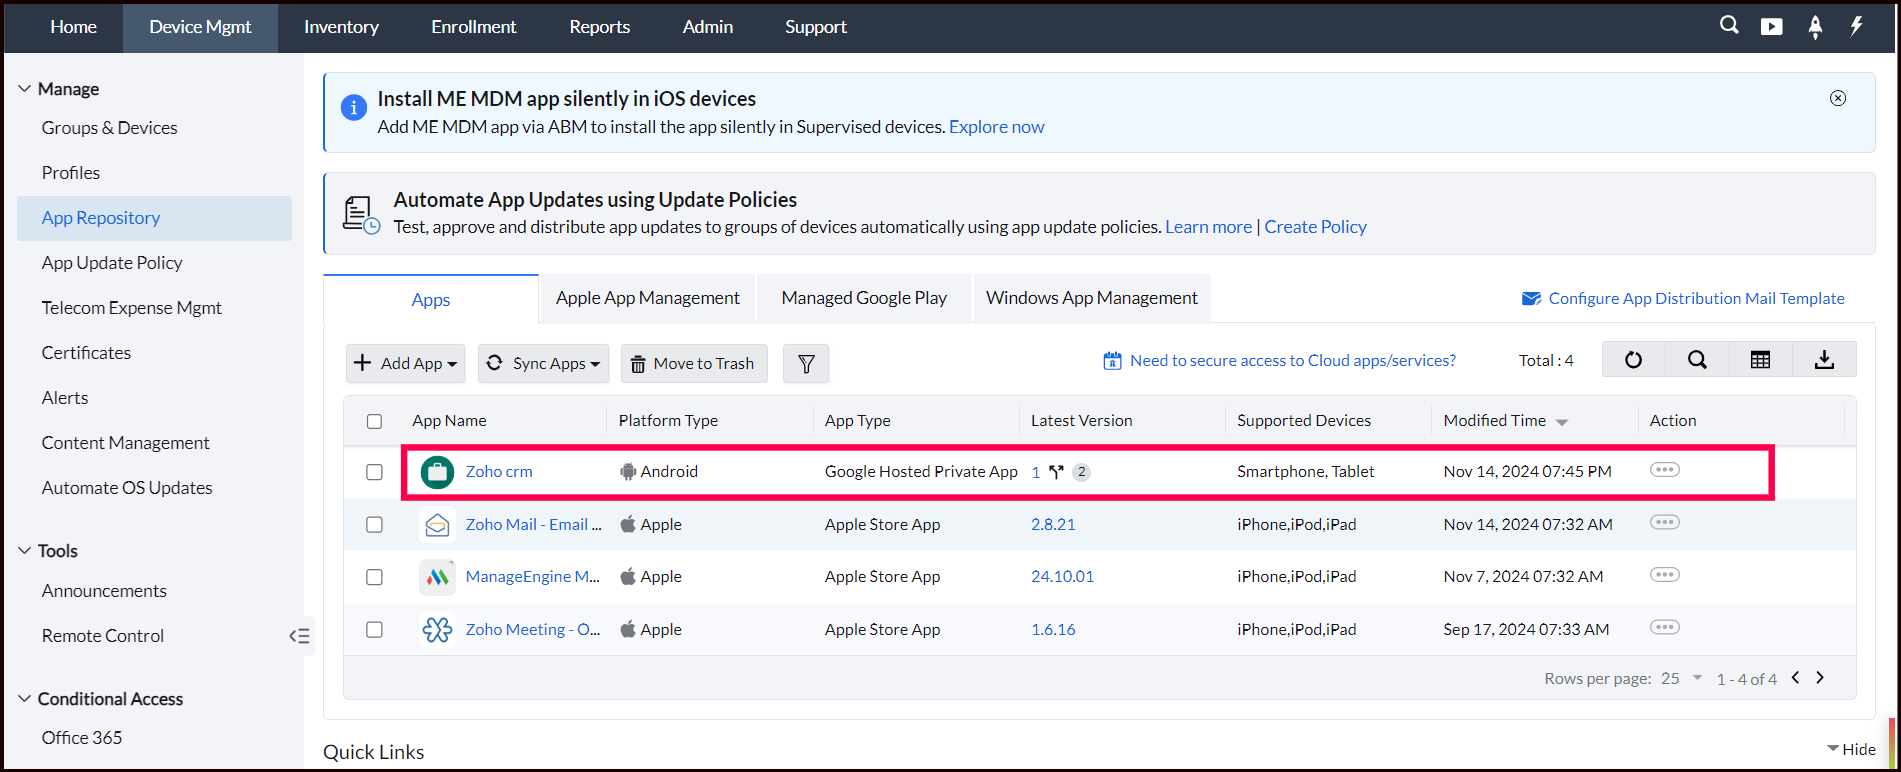
Task: Select all apps via header checkbox
Action: pyautogui.click(x=374, y=421)
